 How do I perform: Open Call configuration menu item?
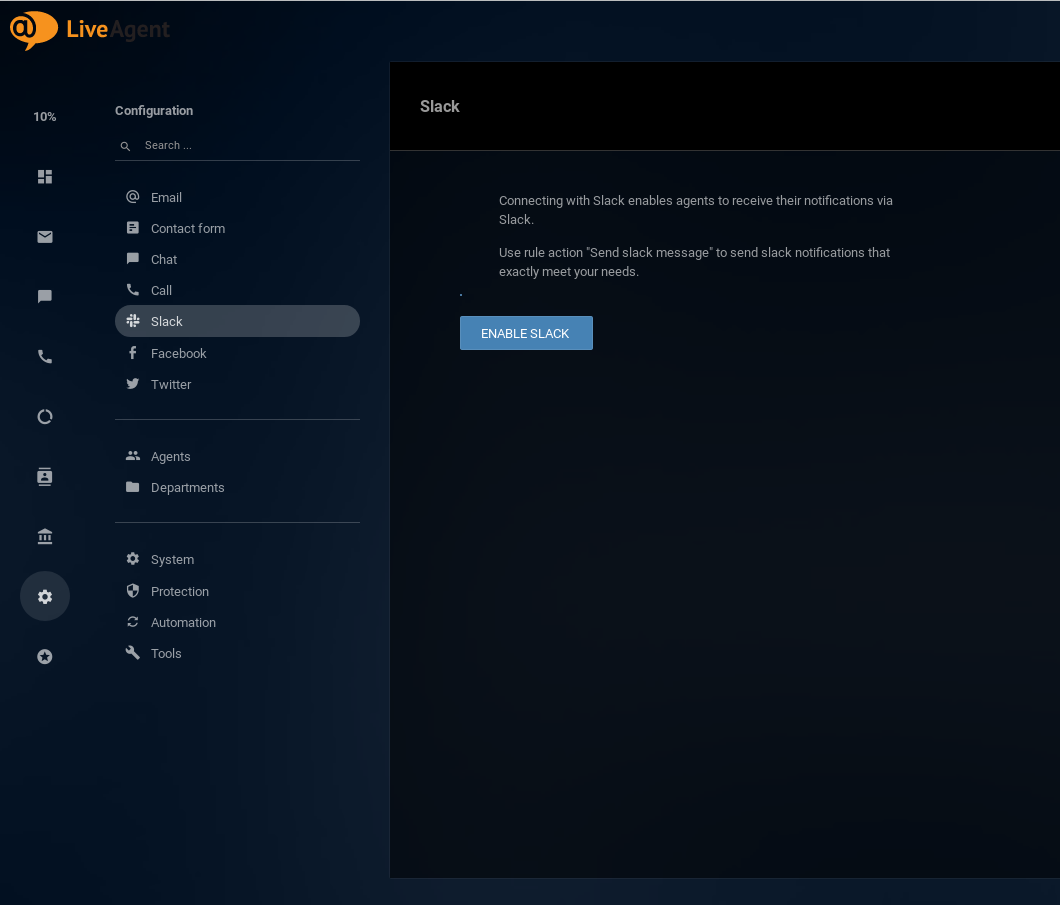tap(237, 291)
